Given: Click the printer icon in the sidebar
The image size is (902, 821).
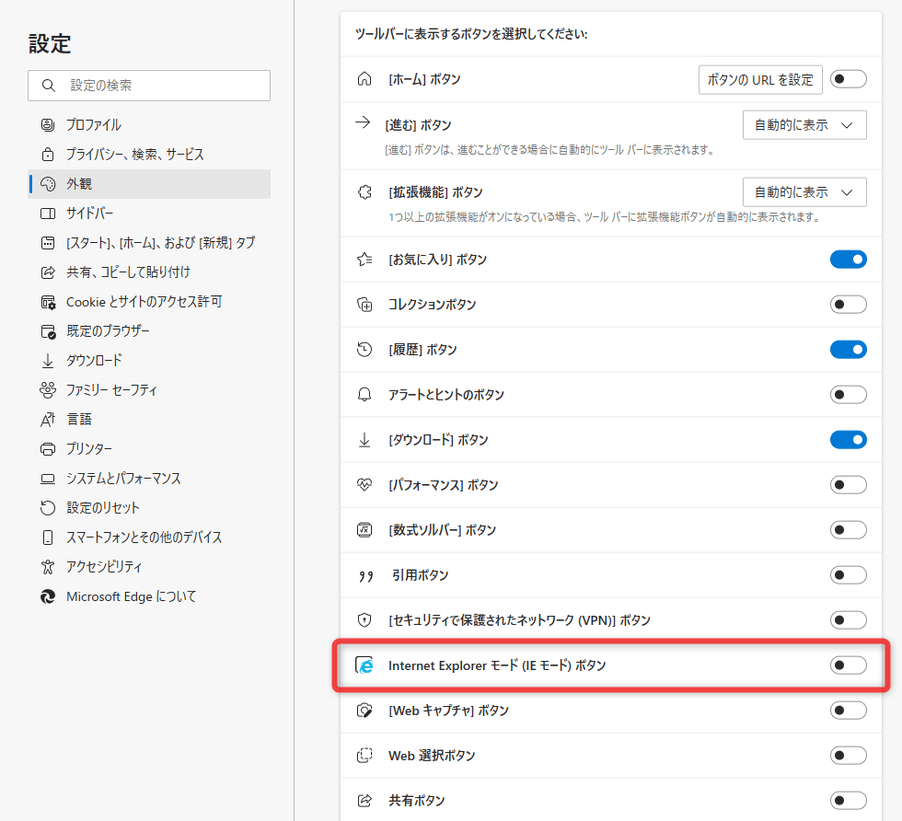Looking at the screenshot, I should [x=48, y=449].
